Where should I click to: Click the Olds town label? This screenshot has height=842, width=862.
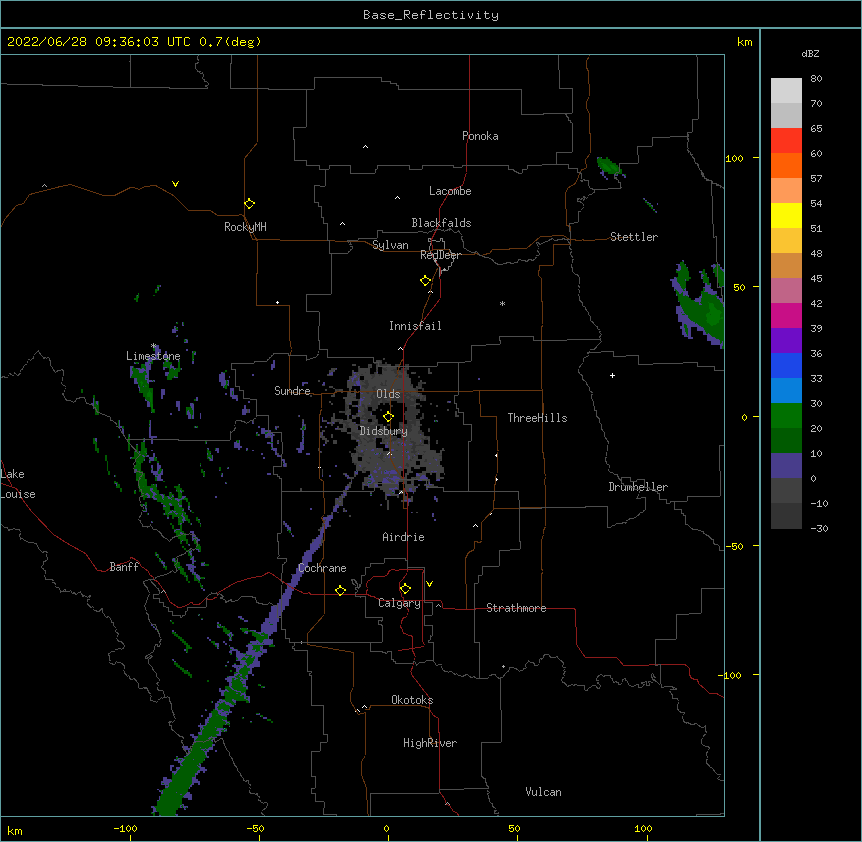tap(388, 394)
